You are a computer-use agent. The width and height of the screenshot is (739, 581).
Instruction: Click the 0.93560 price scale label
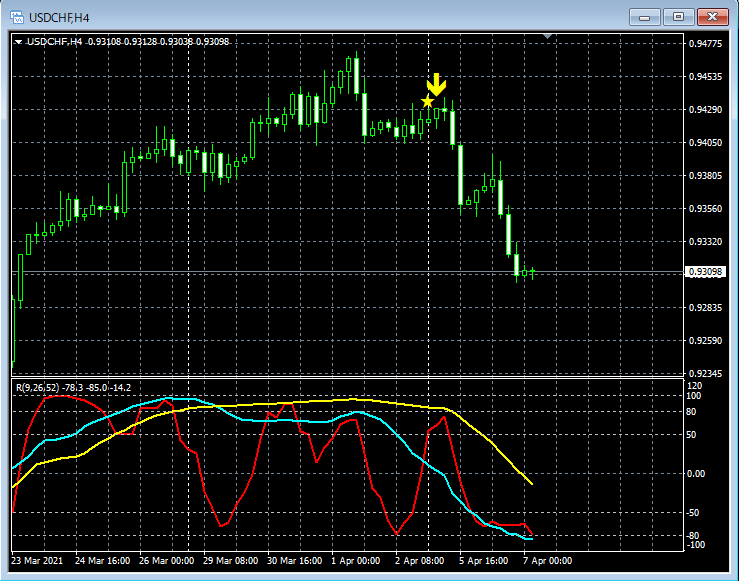(705, 209)
